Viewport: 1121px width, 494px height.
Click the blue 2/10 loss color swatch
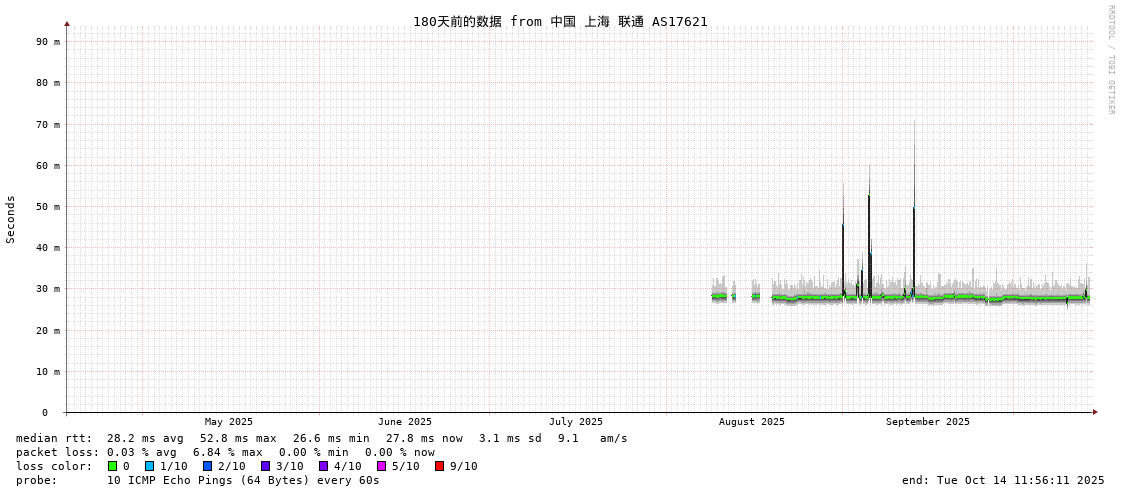pos(207,466)
